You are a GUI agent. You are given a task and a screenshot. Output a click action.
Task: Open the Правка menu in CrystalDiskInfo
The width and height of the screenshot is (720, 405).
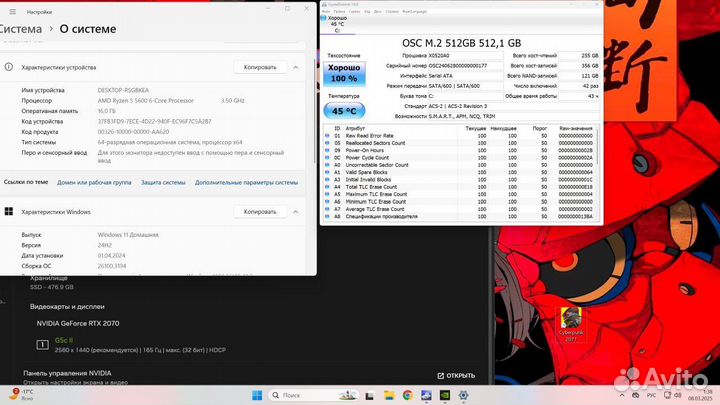coord(339,11)
